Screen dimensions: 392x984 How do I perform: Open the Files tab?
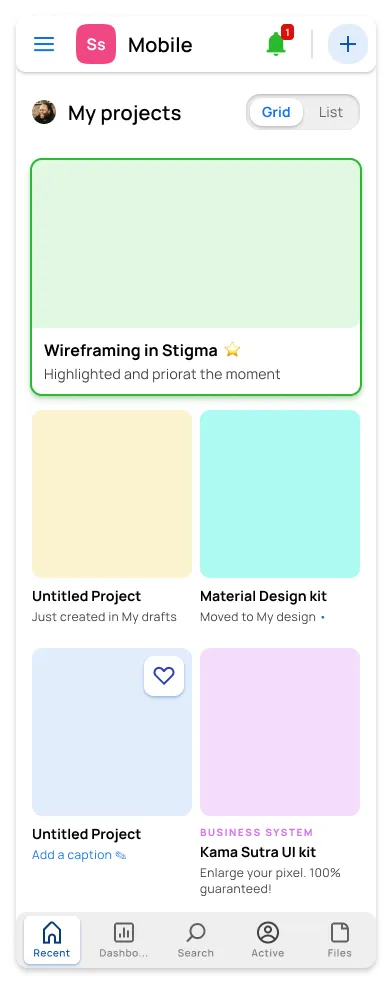pos(339,940)
